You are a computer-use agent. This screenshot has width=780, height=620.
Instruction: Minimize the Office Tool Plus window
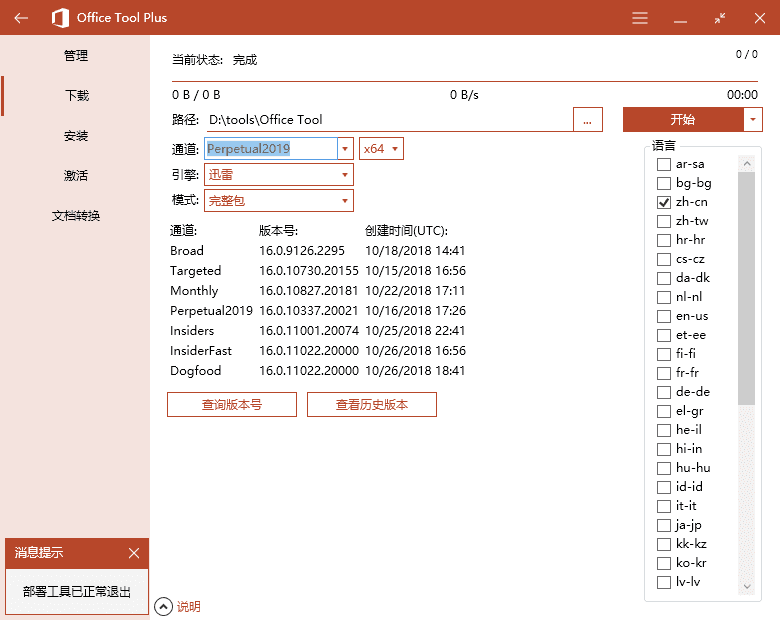(x=680, y=22)
